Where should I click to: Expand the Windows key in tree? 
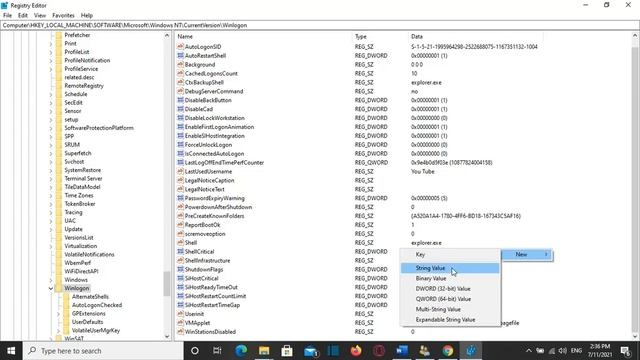(51, 280)
